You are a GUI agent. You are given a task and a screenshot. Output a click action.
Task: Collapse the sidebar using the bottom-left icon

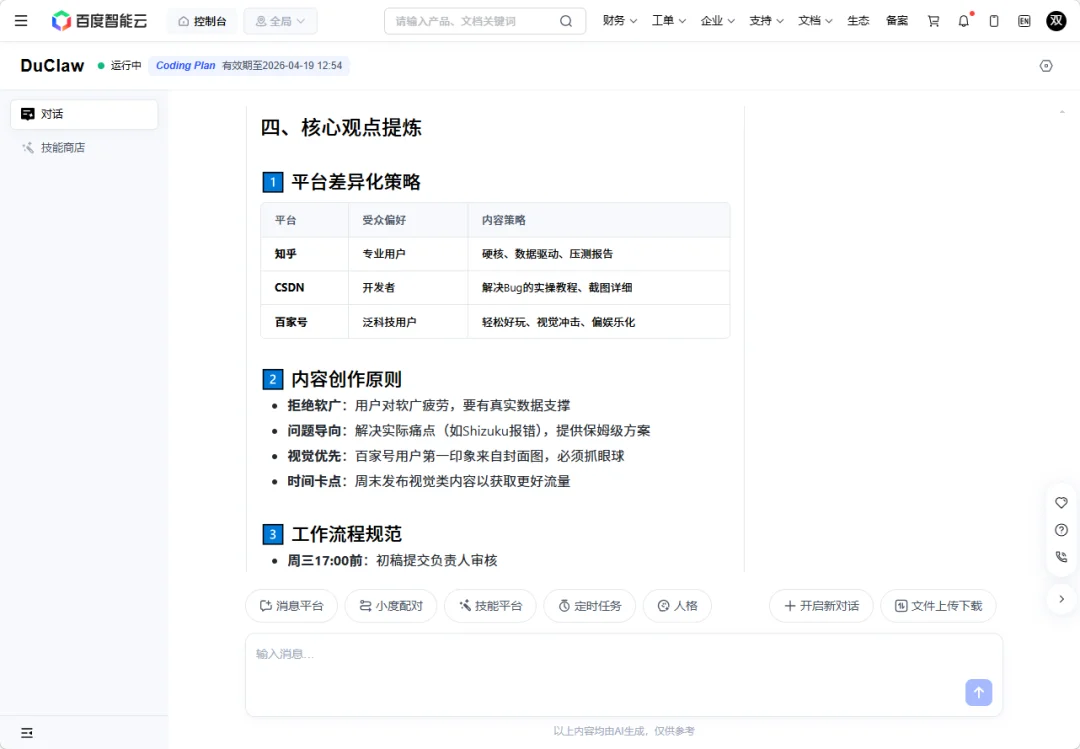click(x=26, y=733)
